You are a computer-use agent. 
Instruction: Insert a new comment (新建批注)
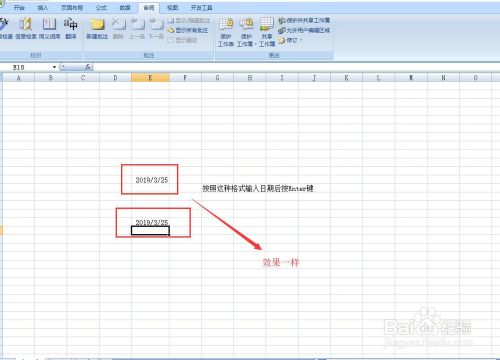click(x=97, y=28)
